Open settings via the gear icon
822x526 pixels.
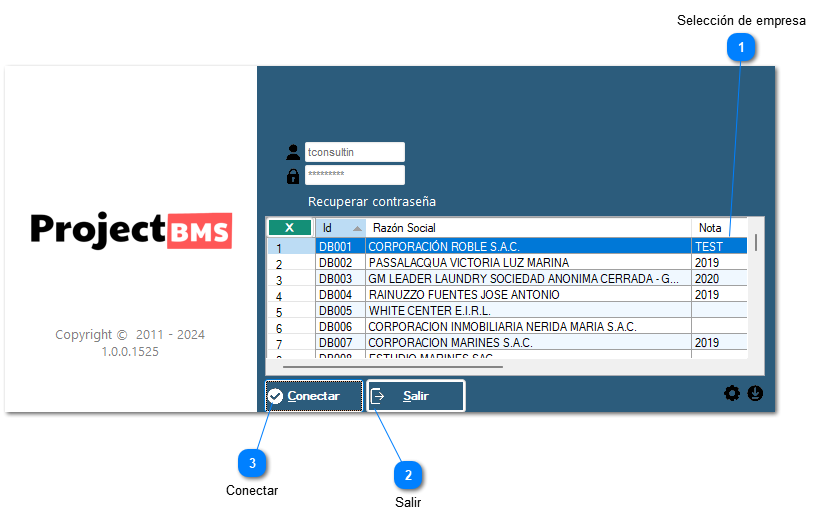click(732, 393)
